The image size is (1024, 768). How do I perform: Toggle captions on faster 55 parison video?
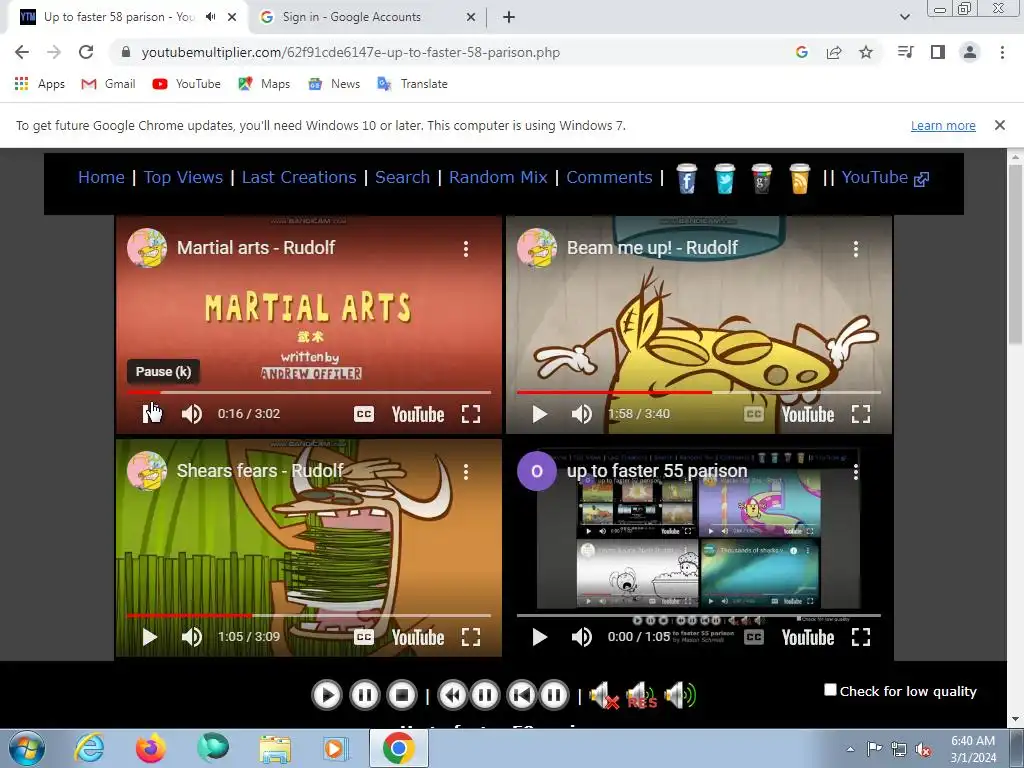pos(754,637)
